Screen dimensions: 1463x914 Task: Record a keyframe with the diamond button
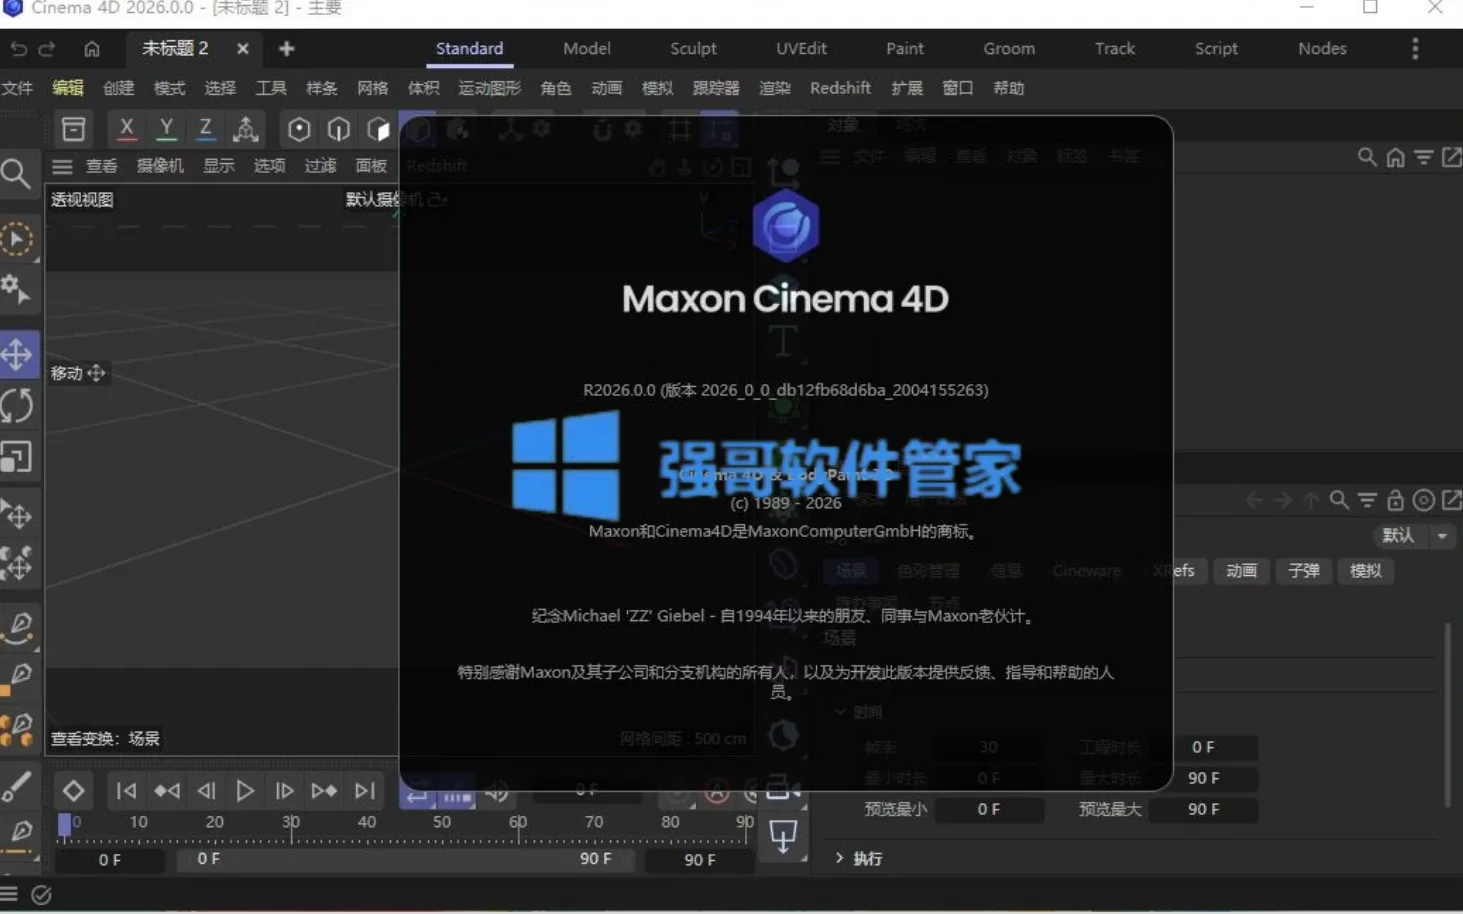tap(73, 791)
